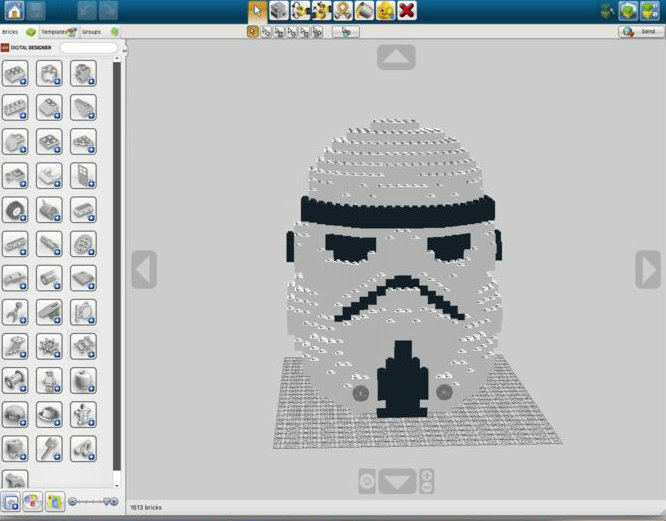Open the Bricks tab
The height and width of the screenshot is (521, 666).
(x=19, y=32)
